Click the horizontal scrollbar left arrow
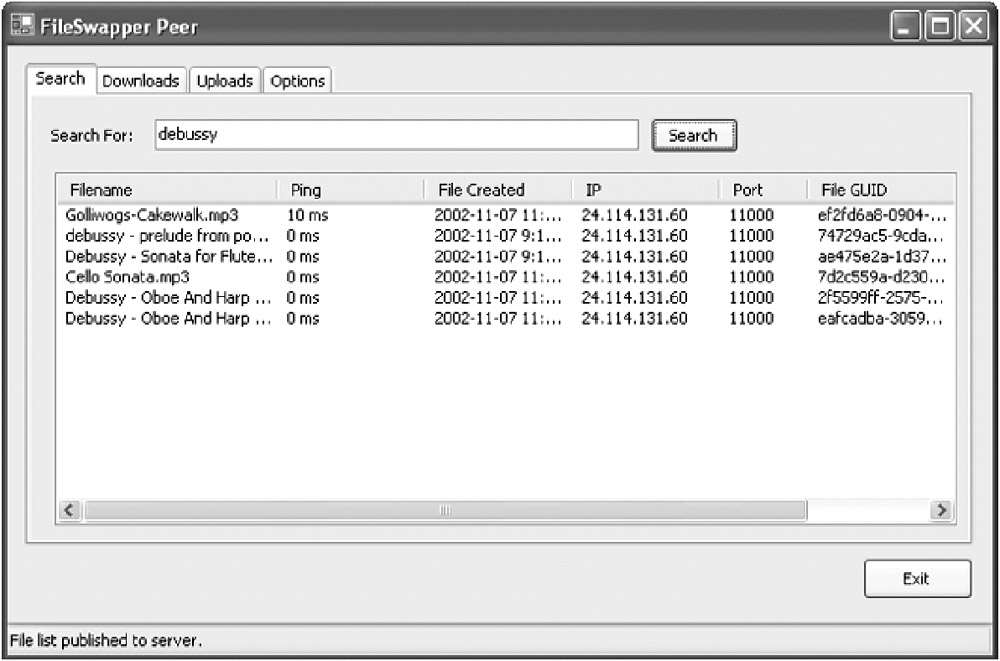This screenshot has height=661, width=1000. 70,510
